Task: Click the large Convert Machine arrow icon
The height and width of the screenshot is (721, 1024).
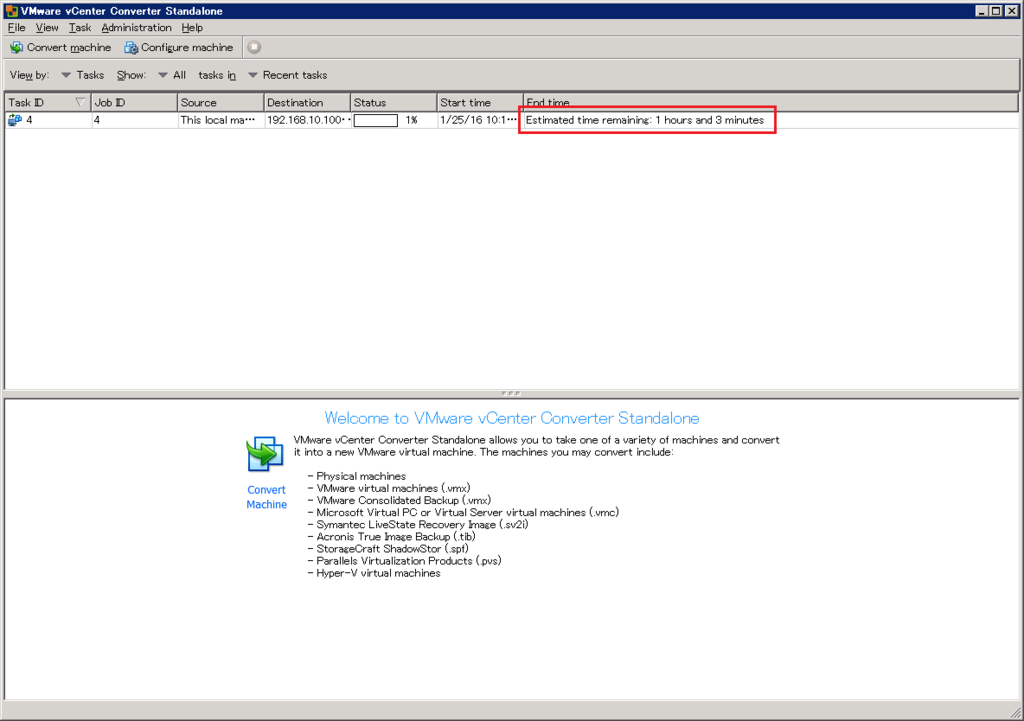Action: (x=265, y=454)
